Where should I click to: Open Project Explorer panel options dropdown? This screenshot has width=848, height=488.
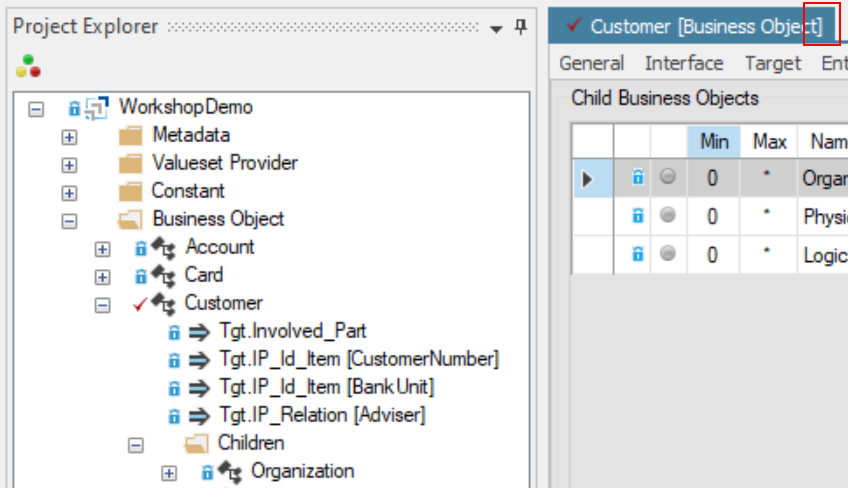pos(497,29)
